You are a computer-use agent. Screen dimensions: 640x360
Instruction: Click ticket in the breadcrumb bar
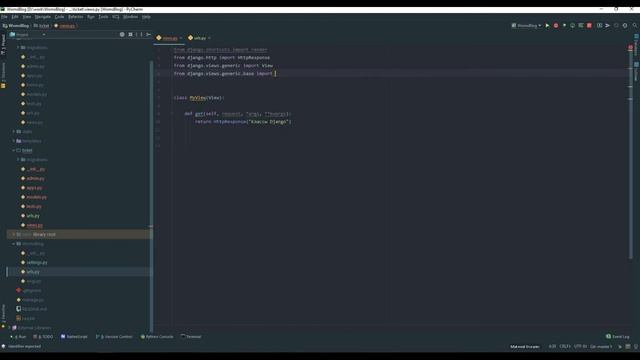pos(41,26)
